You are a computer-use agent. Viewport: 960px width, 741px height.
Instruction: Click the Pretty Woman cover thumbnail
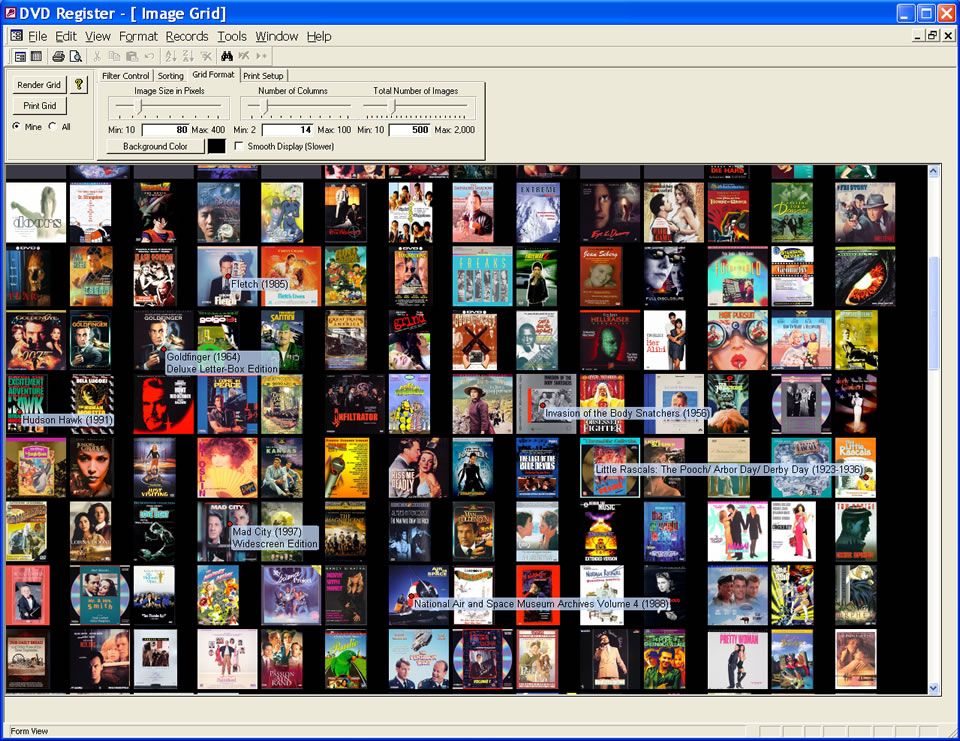738,660
